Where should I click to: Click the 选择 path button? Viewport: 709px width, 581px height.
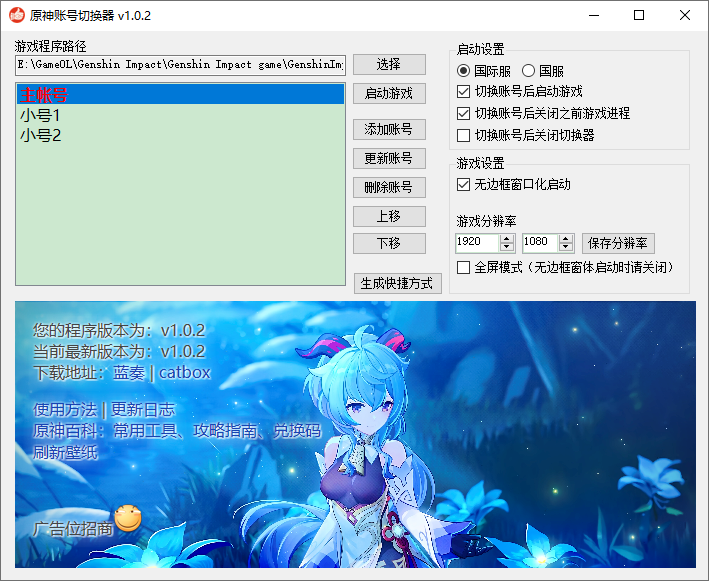click(x=389, y=65)
